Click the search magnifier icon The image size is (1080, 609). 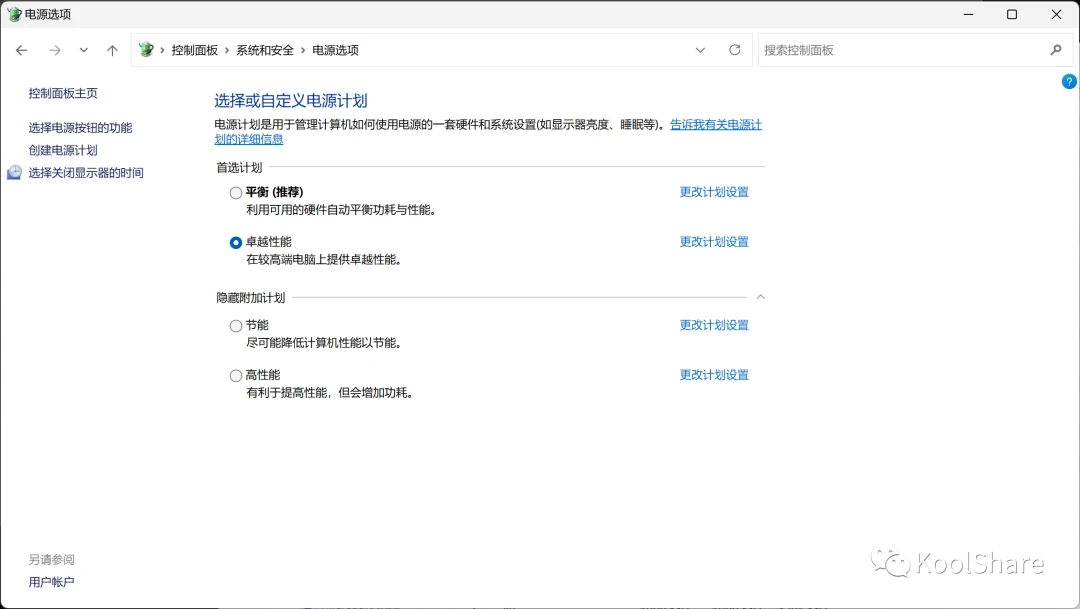1056,50
